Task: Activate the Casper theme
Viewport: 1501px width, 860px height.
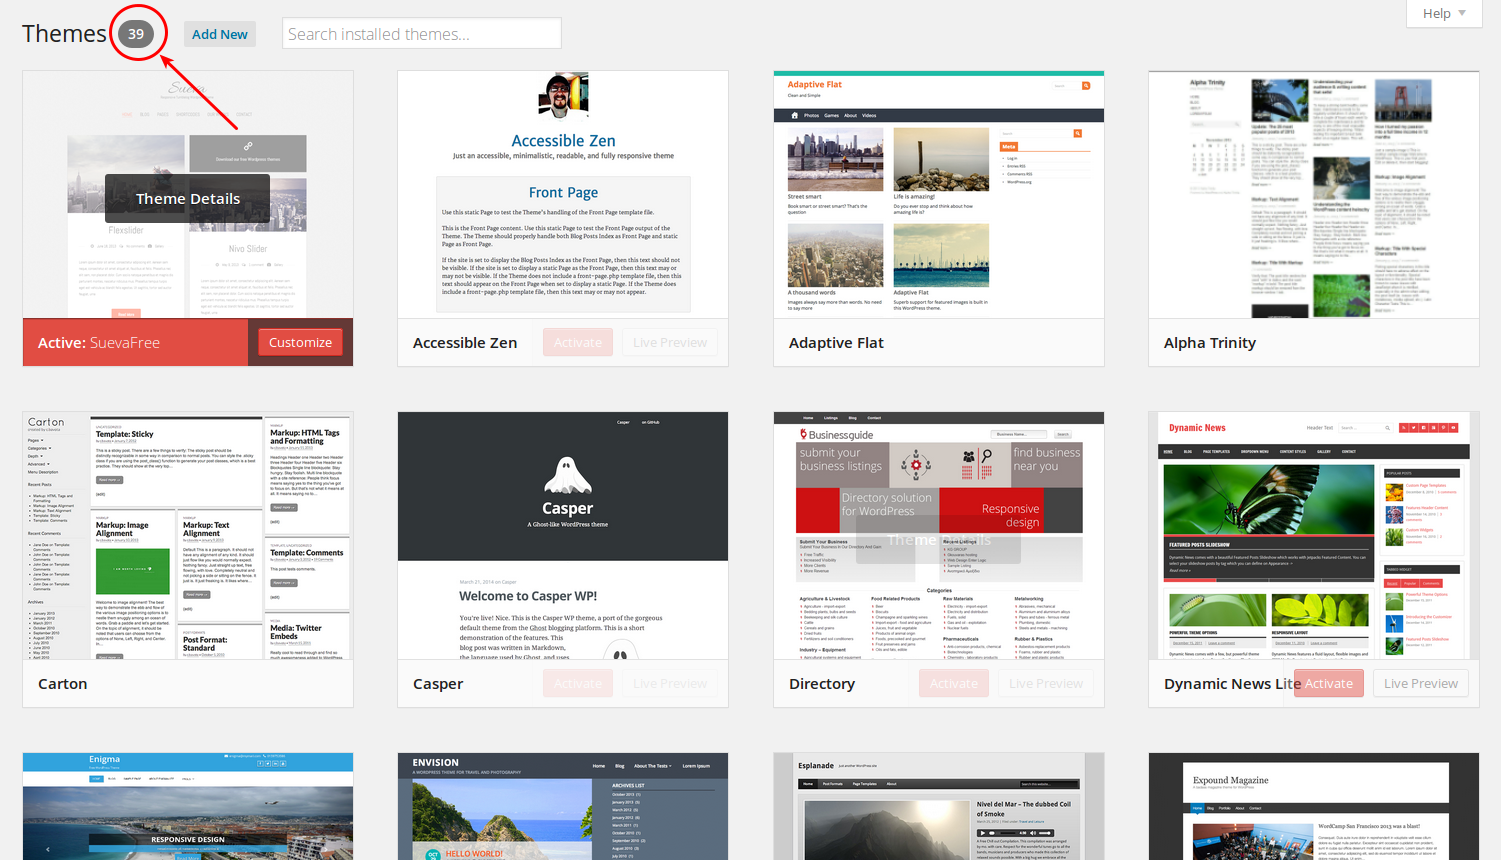Action: (x=578, y=683)
